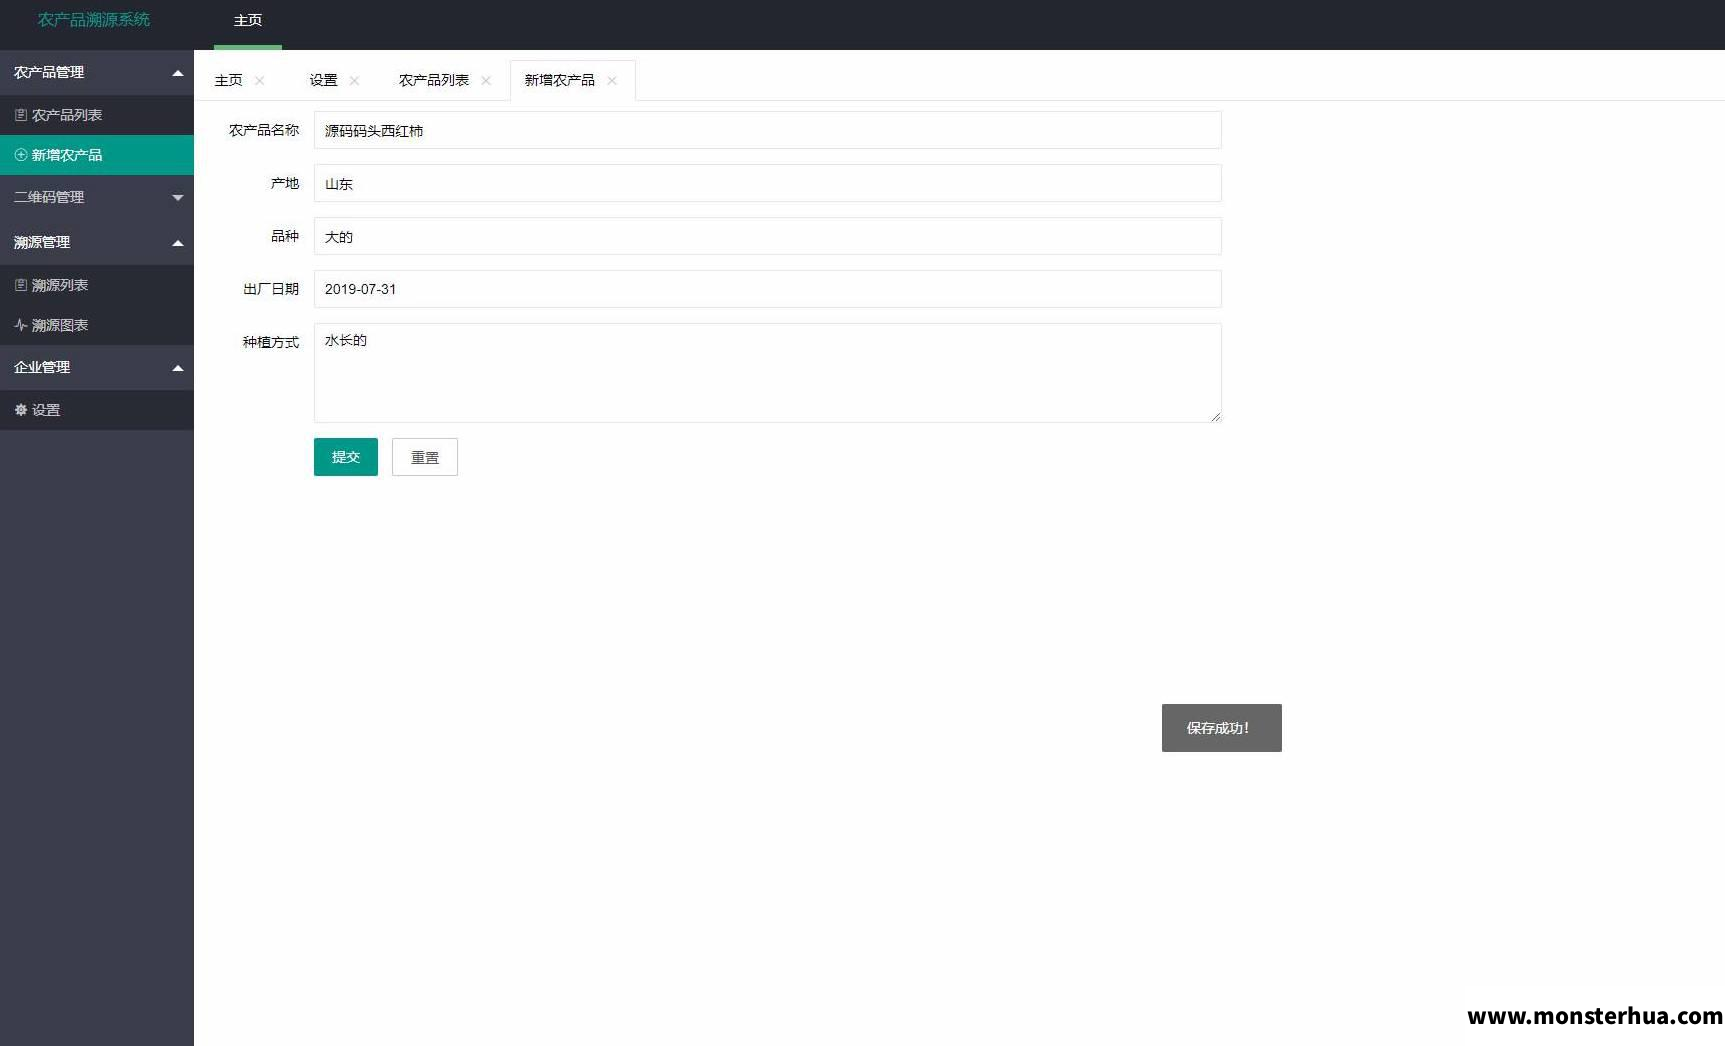Click the 溯源图表 chart pulse icon

(21, 325)
